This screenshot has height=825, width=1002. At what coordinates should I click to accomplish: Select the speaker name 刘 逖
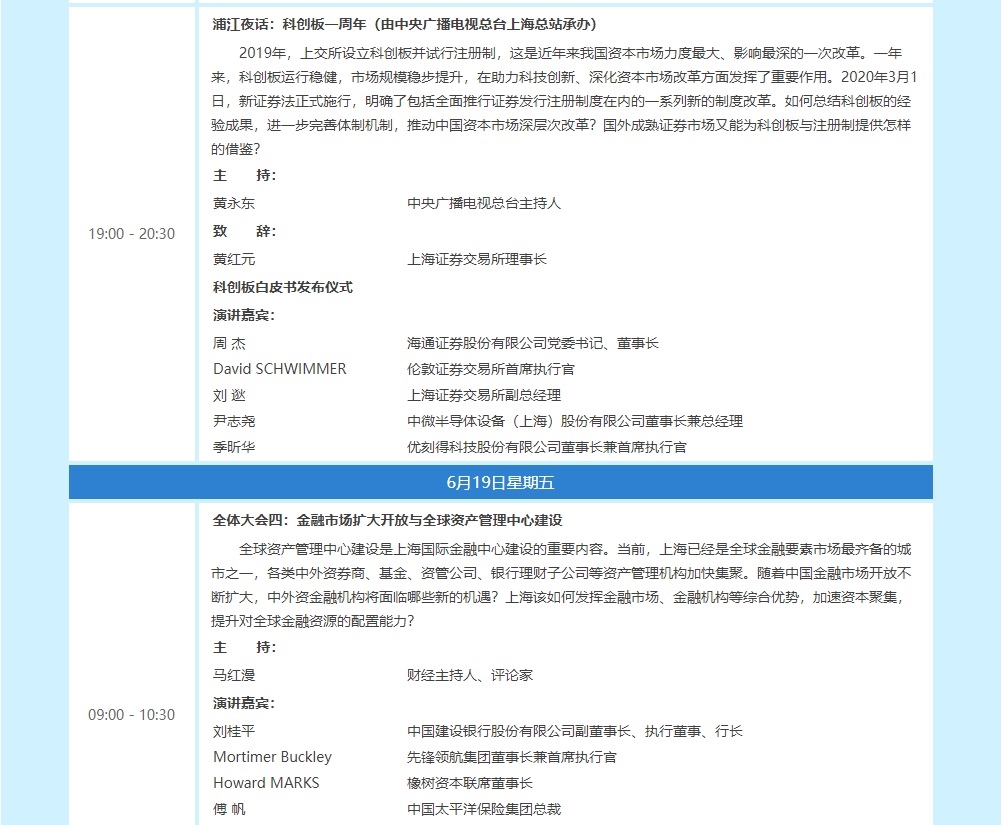click(x=229, y=396)
